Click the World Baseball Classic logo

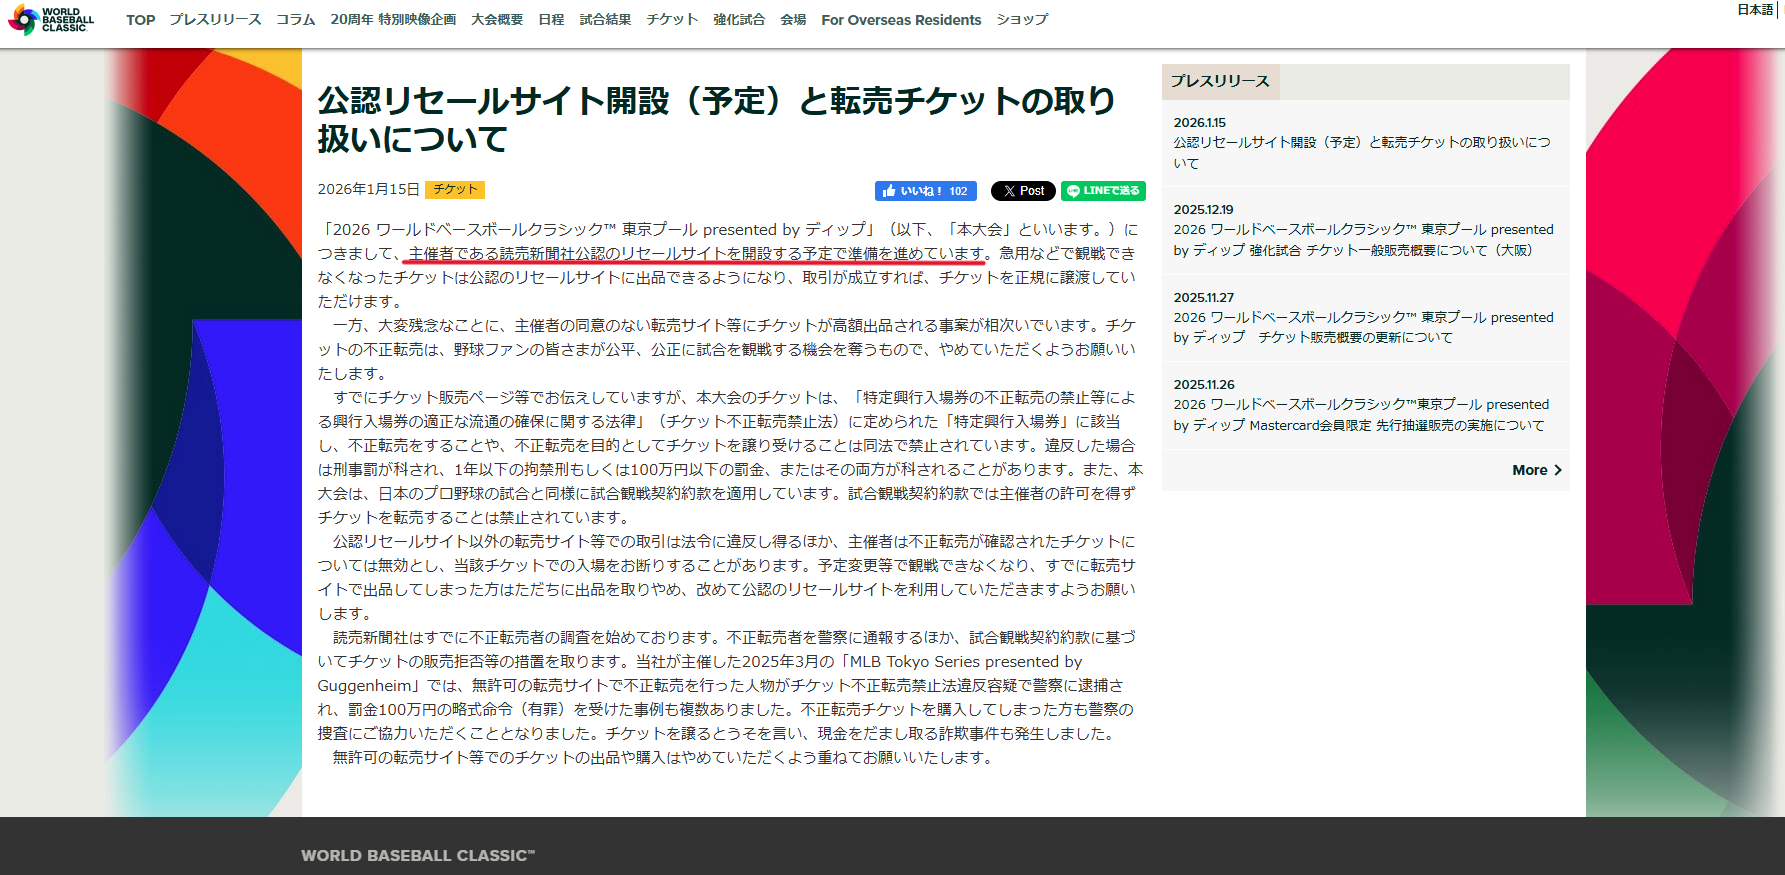(52, 20)
